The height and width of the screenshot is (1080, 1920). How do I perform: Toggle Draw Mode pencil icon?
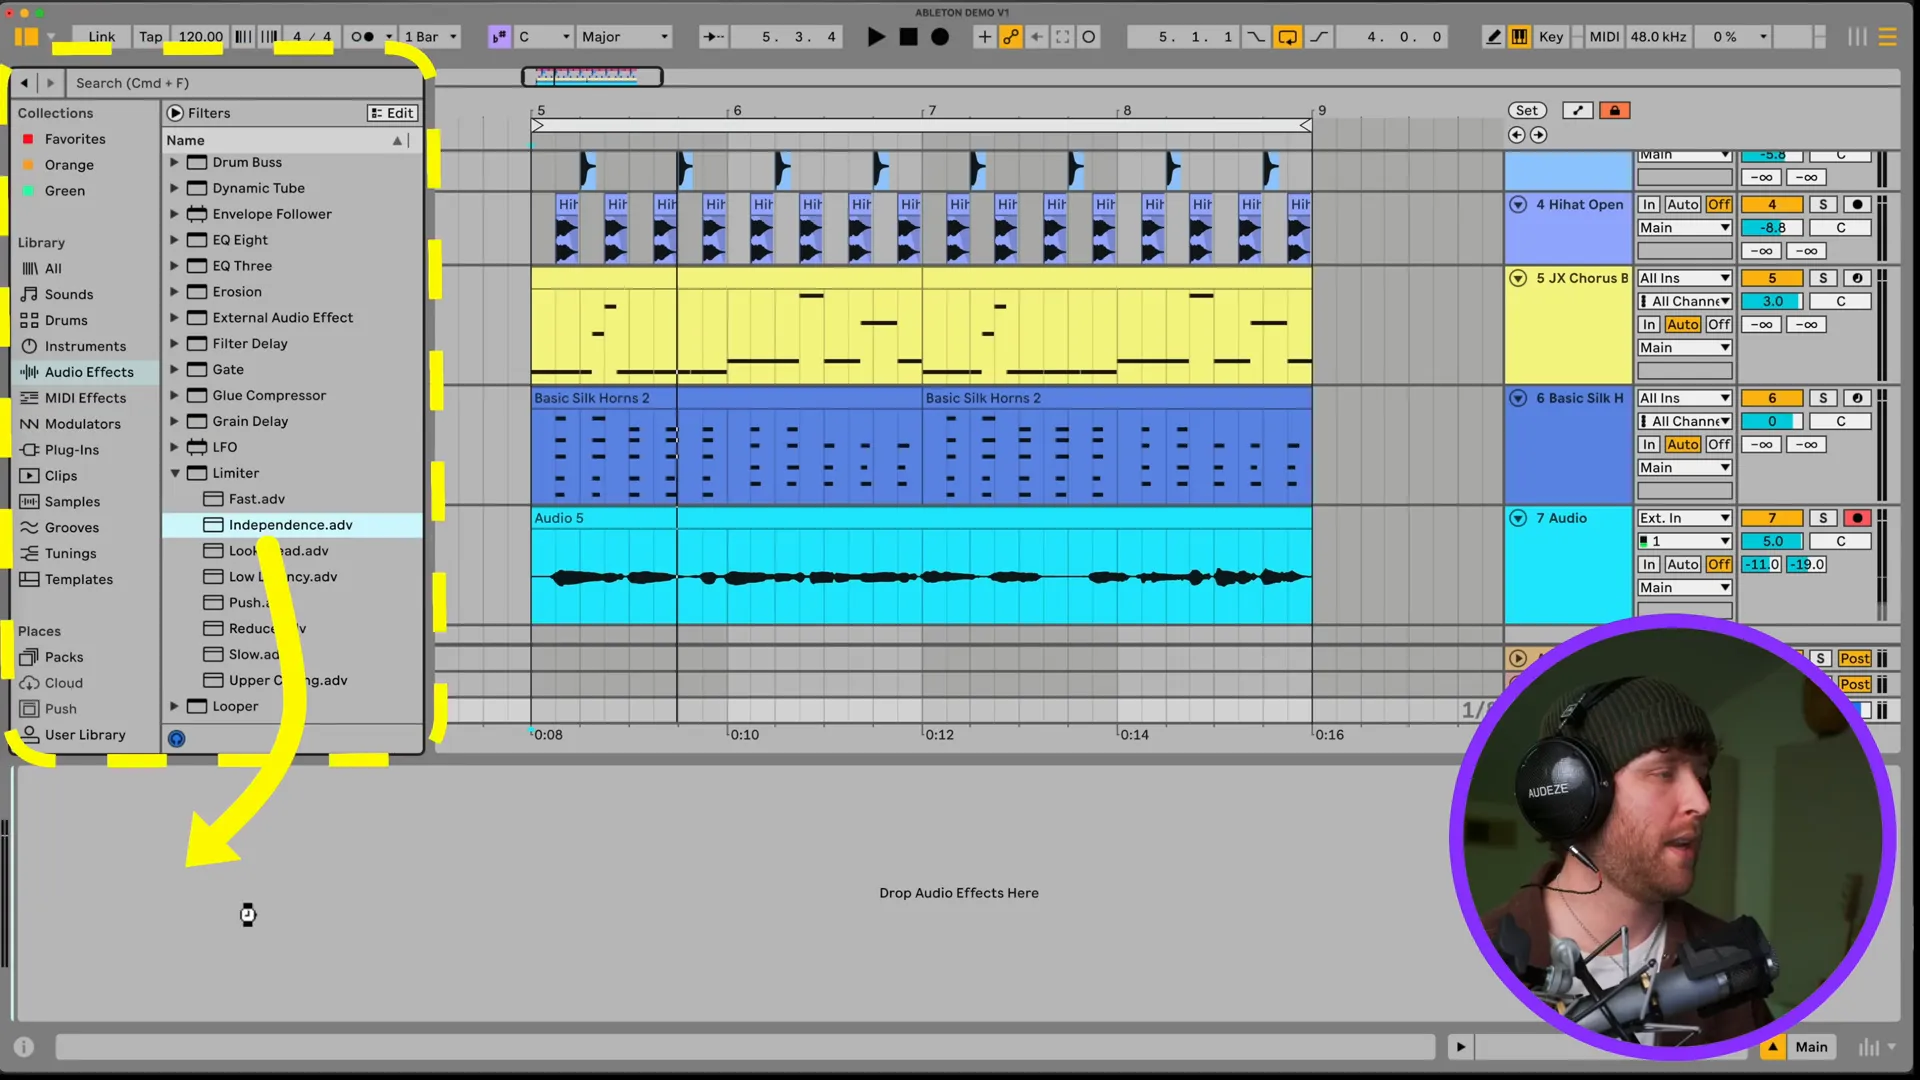tap(1493, 37)
